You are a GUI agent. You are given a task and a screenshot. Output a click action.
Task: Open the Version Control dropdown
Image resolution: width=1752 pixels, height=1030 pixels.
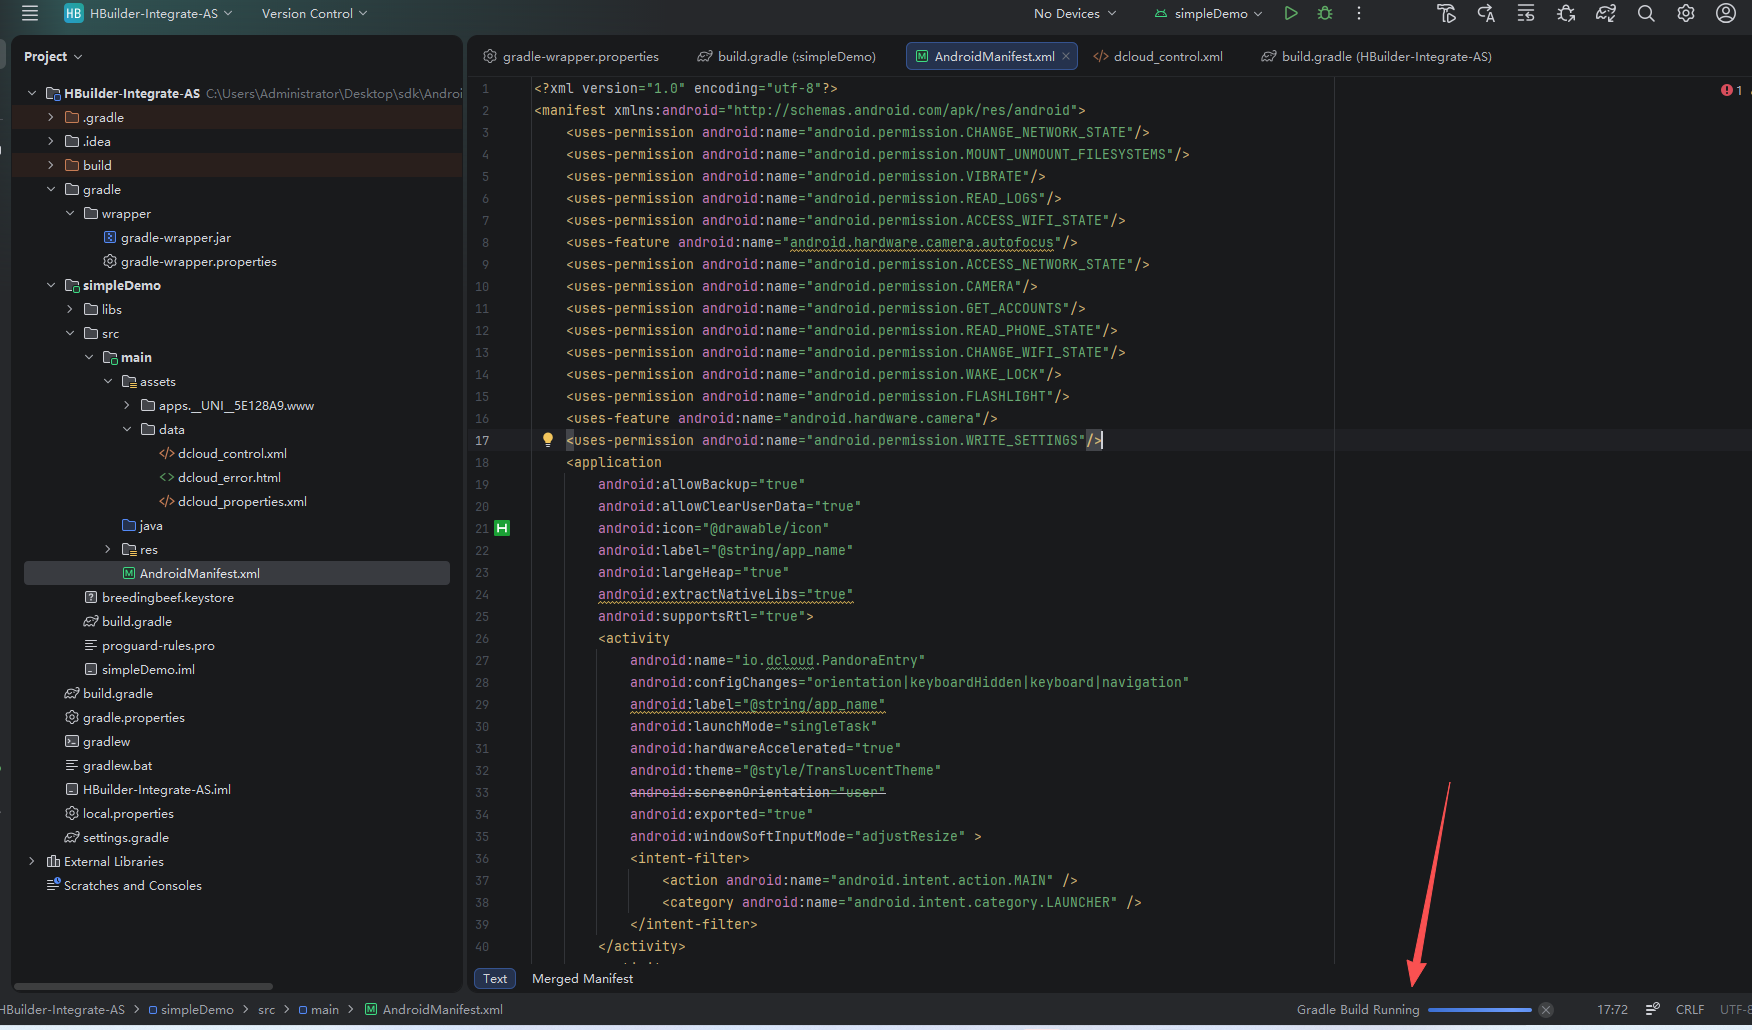coord(314,13)
